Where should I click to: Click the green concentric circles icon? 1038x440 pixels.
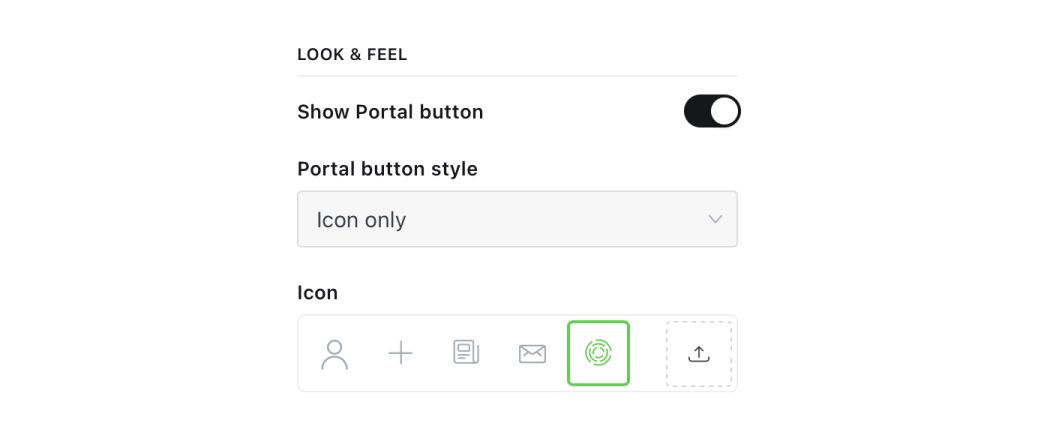pos(598,353)
